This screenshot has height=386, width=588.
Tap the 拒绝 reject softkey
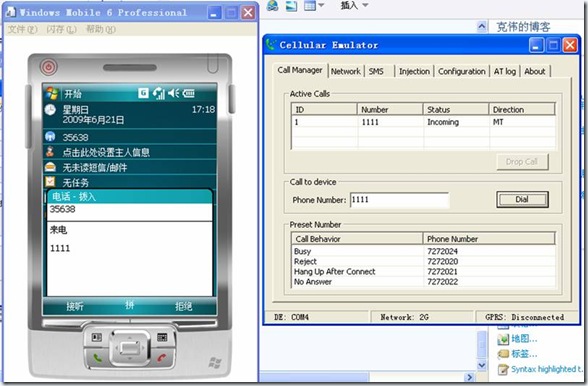(x=183, y=306)
